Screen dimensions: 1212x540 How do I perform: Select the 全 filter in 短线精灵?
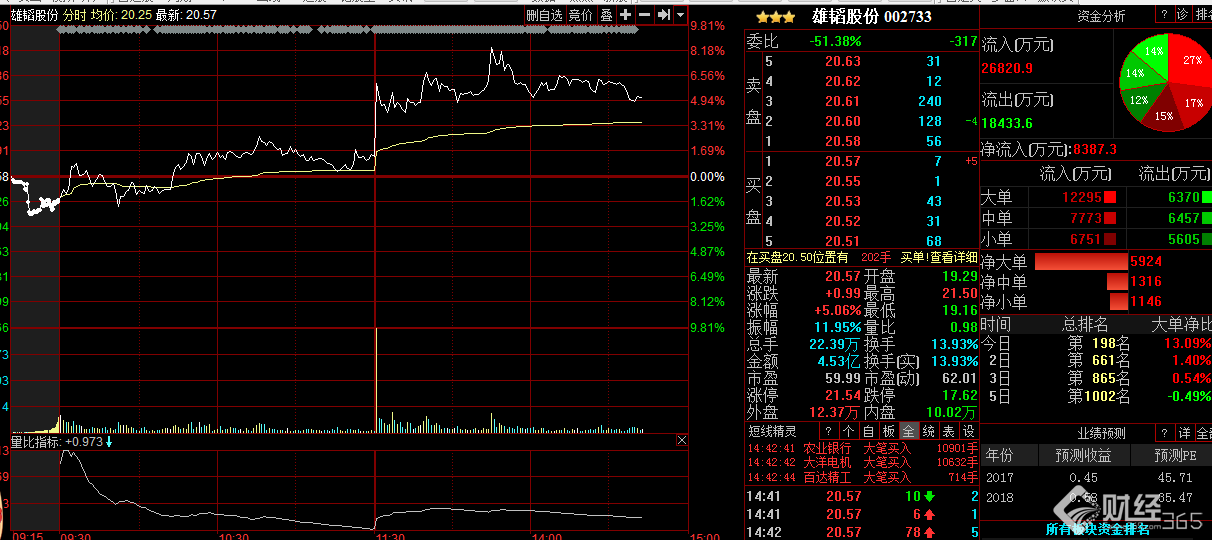click(908, 431)
